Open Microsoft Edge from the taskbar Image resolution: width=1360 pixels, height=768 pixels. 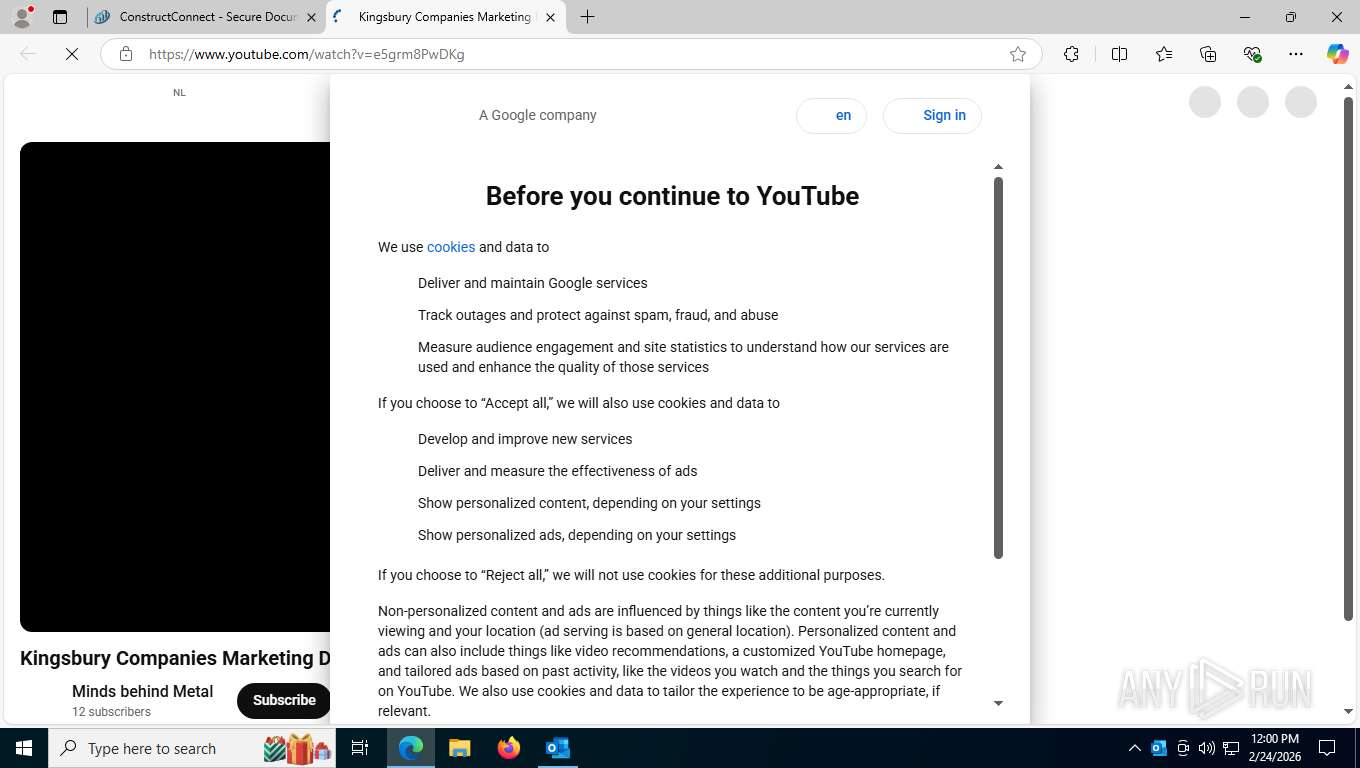pos(411,748)
